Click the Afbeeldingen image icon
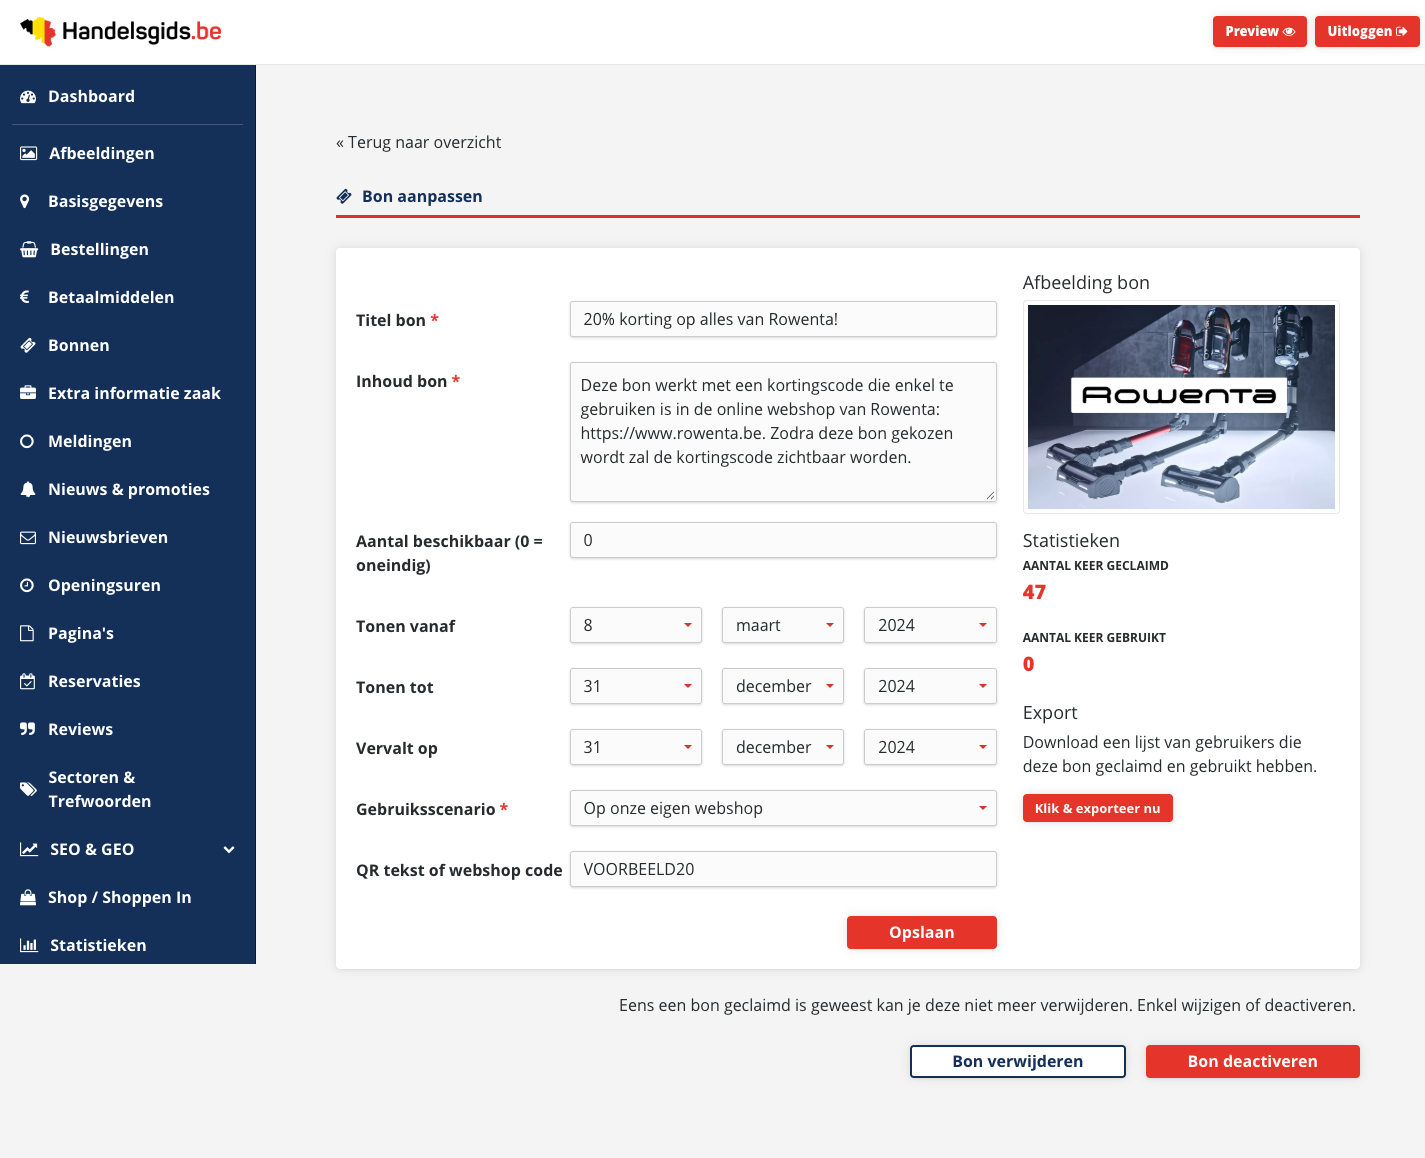This screenshot has width=1425, height=1158. click(x=29, y=153)
